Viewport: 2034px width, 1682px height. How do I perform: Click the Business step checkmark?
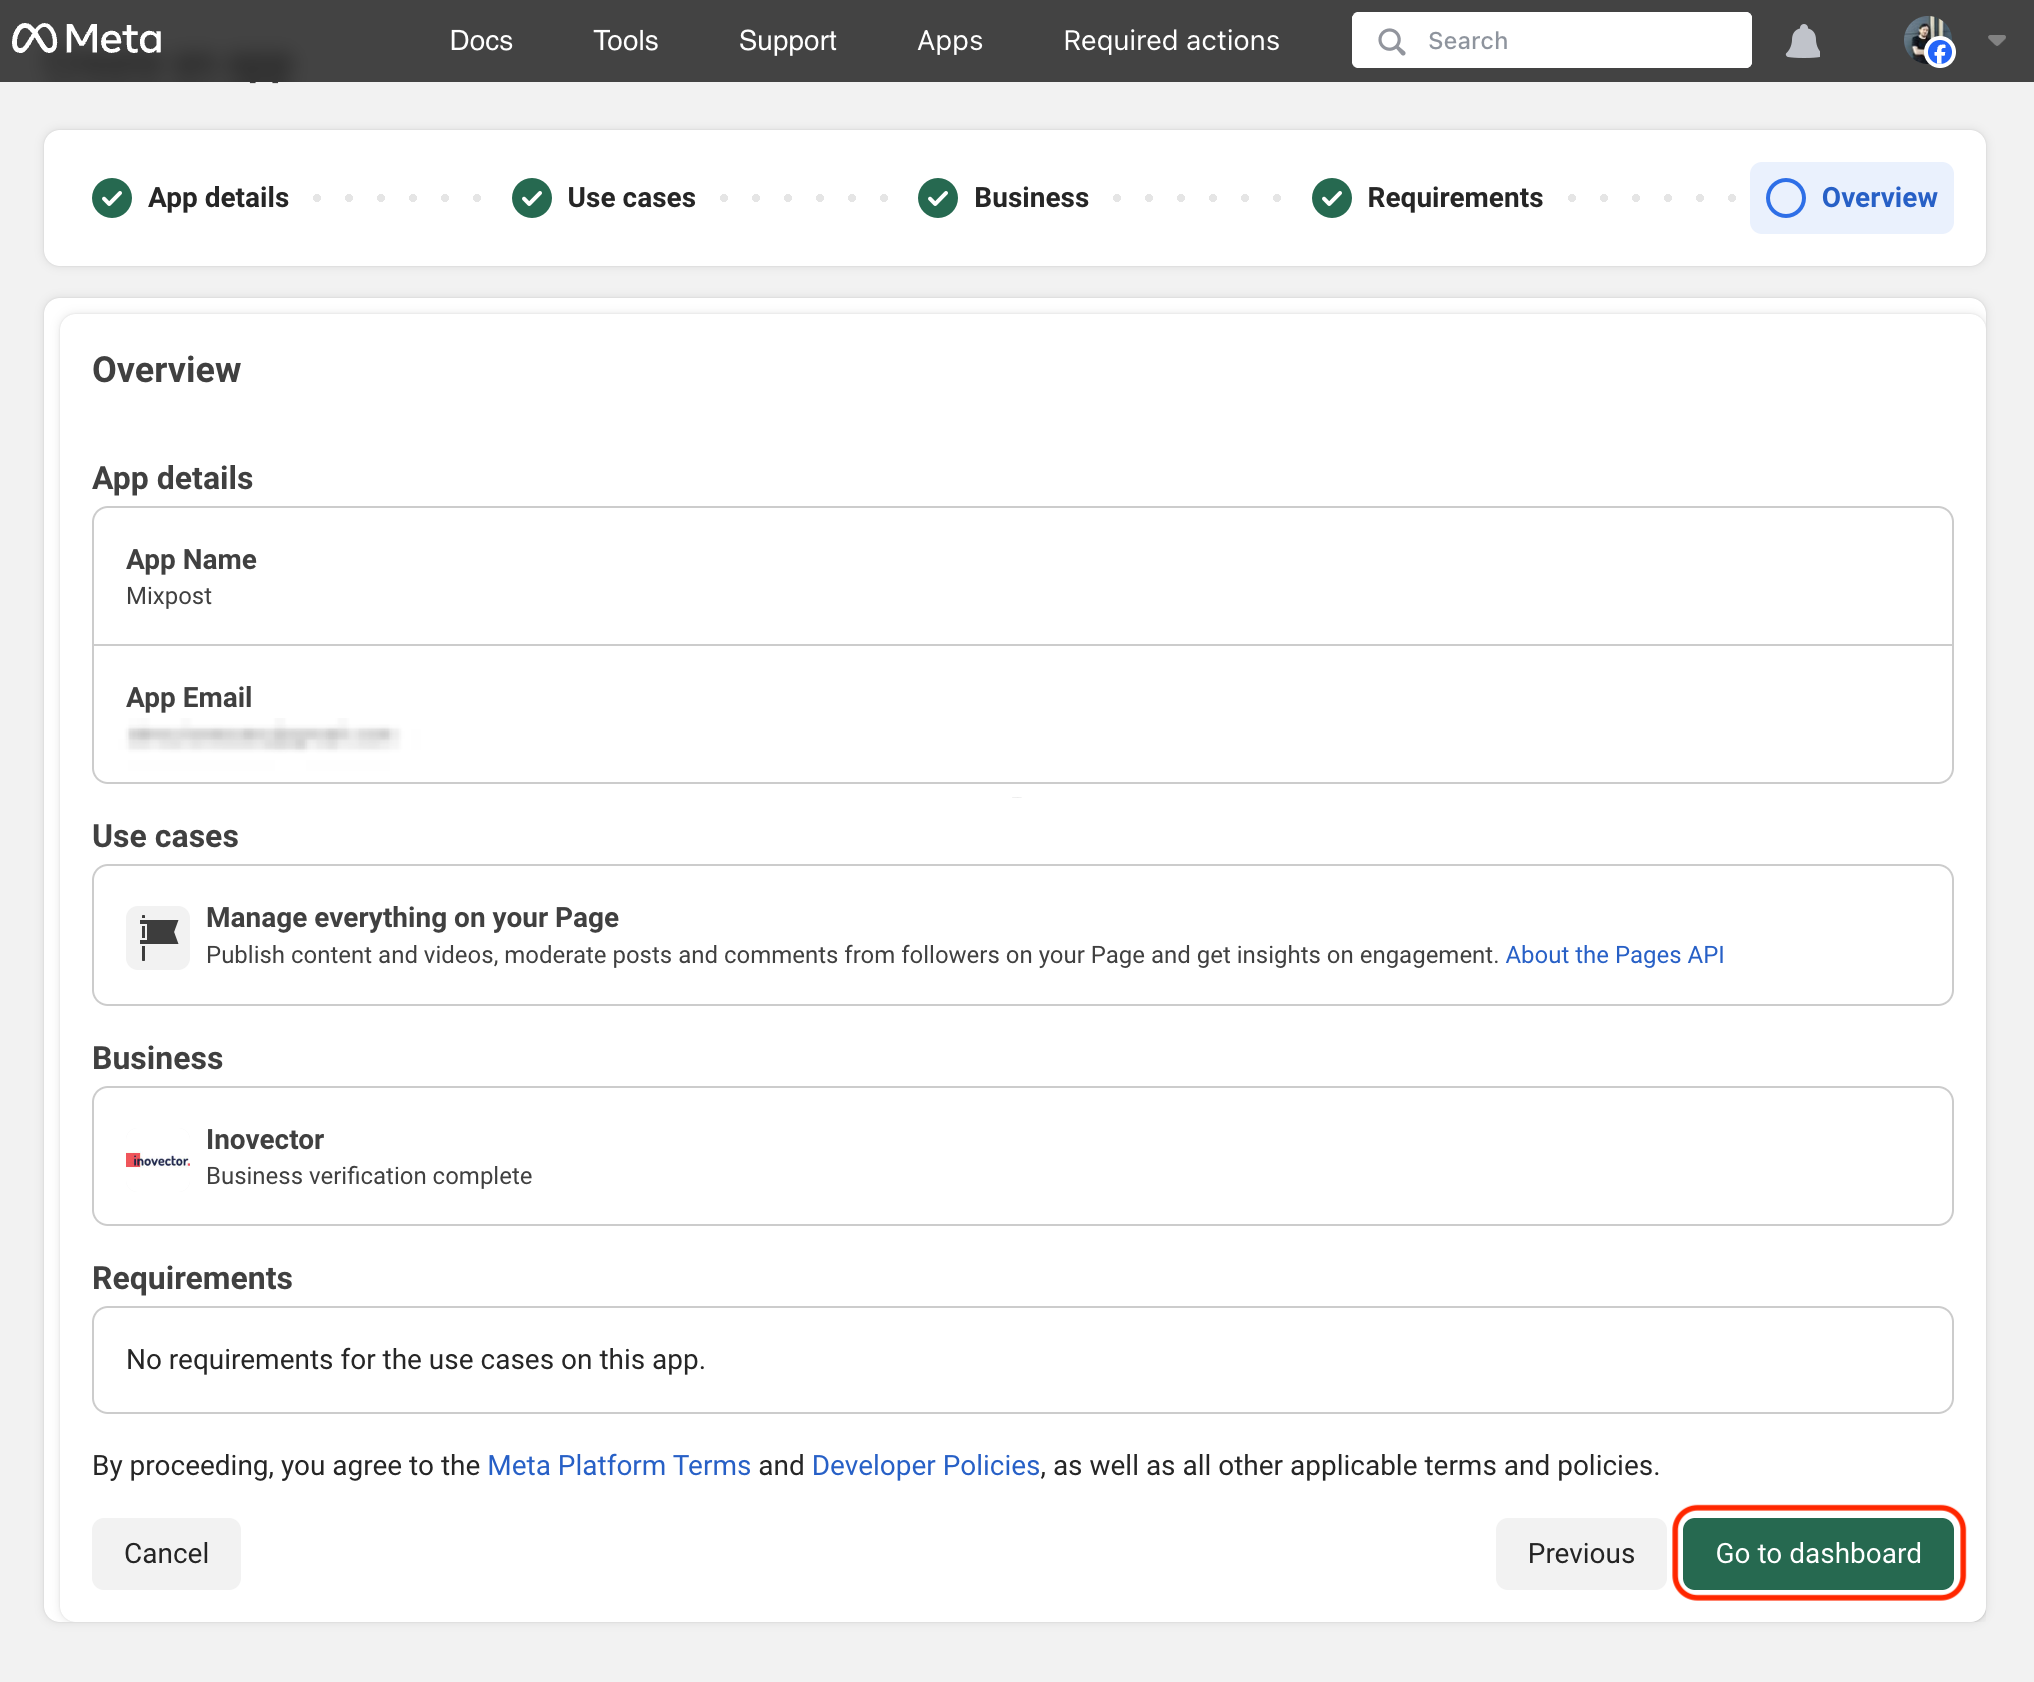point(938,198)
